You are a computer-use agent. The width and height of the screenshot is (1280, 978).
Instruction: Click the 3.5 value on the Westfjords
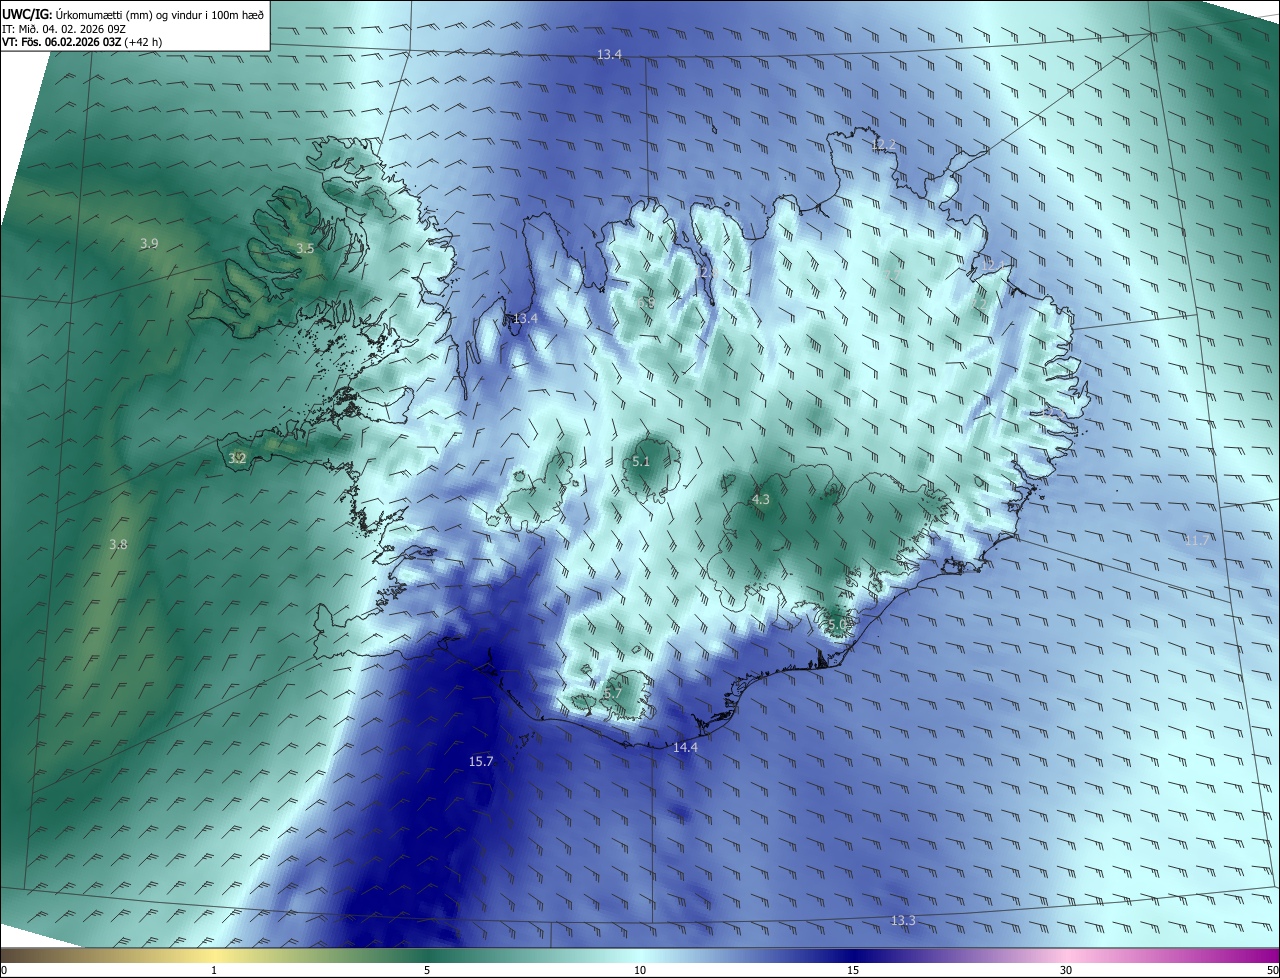tap(305, 249)
